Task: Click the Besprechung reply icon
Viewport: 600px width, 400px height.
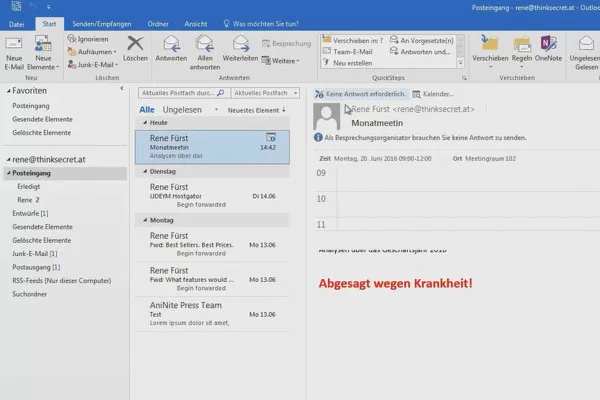Action: [266, 44]
